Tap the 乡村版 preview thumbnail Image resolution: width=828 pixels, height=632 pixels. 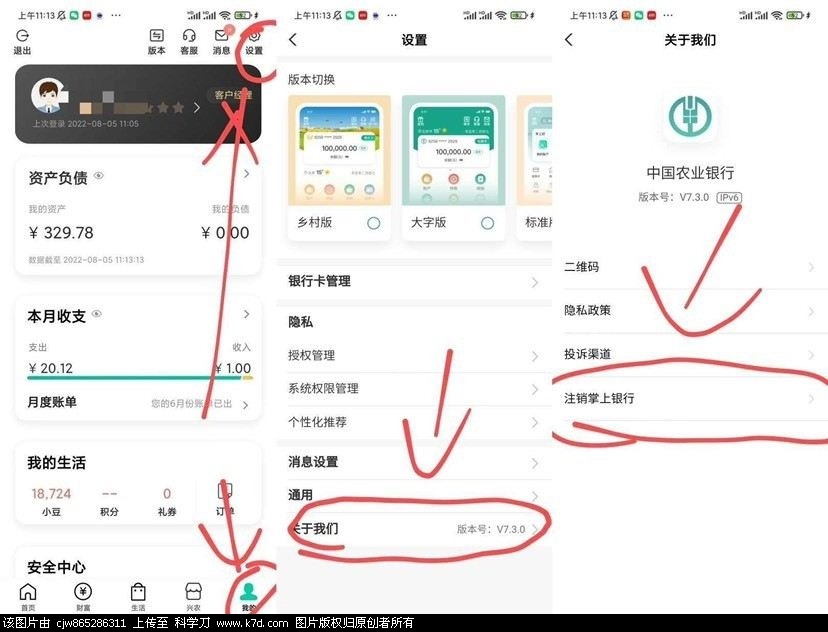(x=340, y=150)
